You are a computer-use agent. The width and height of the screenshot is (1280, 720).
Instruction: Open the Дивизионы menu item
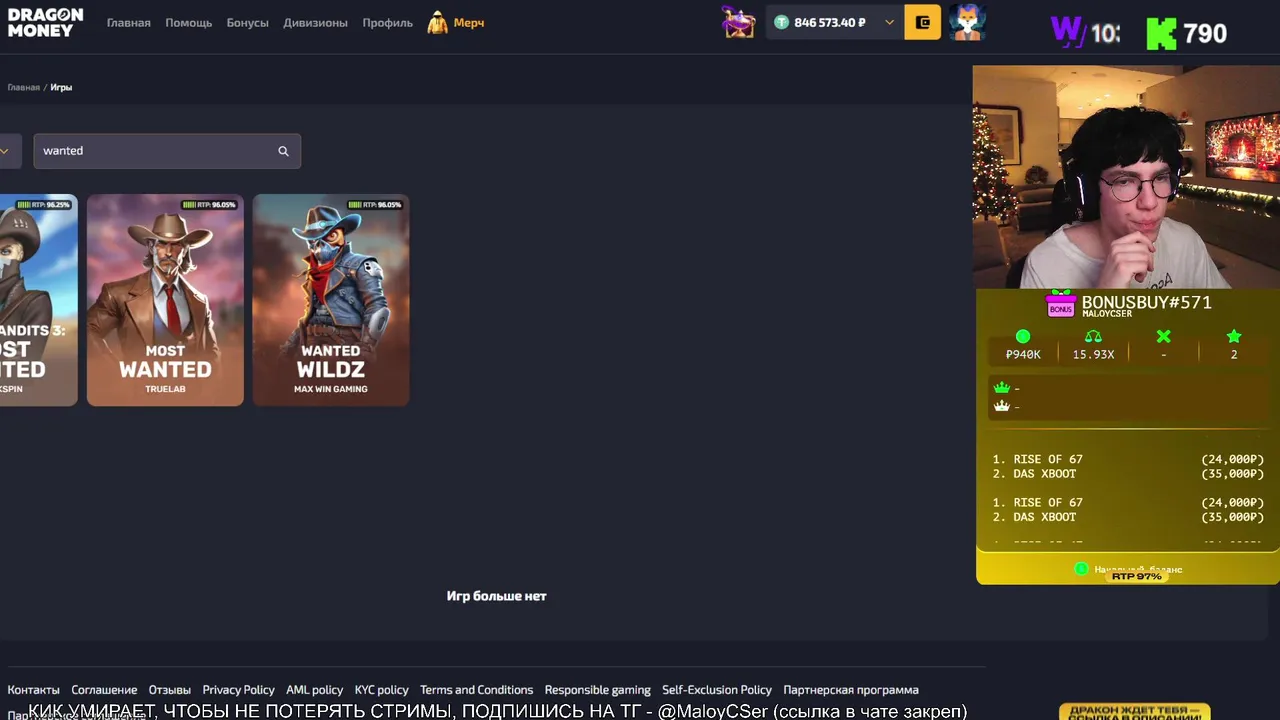point(315,22)
